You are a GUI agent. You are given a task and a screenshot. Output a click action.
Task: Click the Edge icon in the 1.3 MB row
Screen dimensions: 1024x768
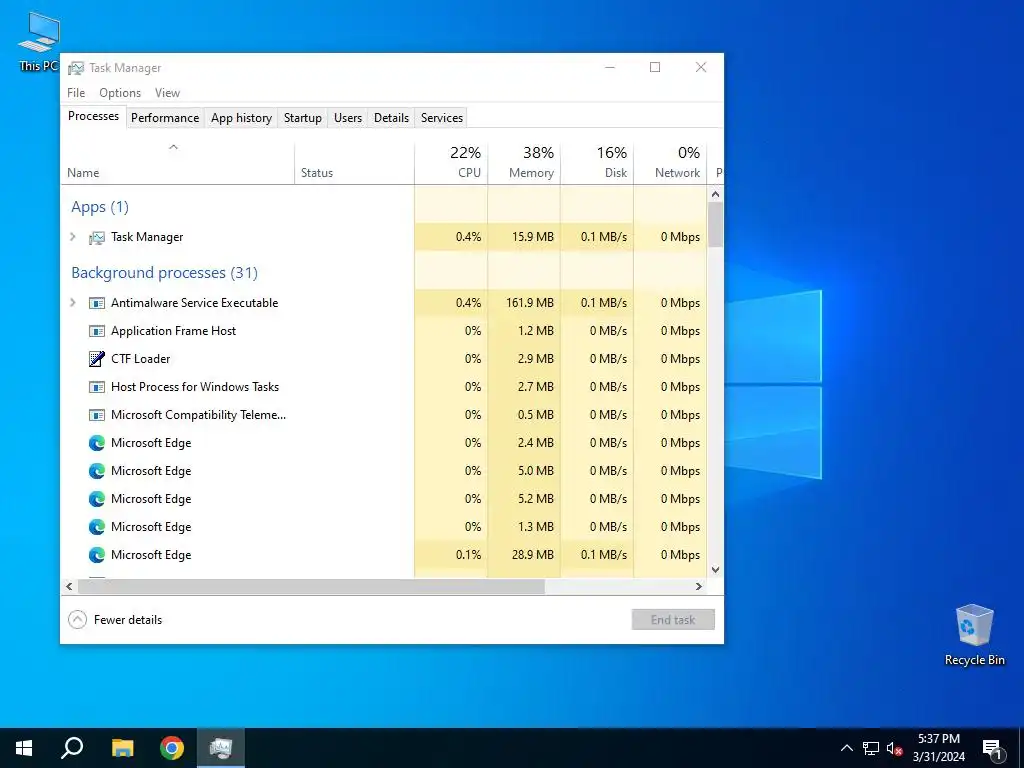click(97, 527)
